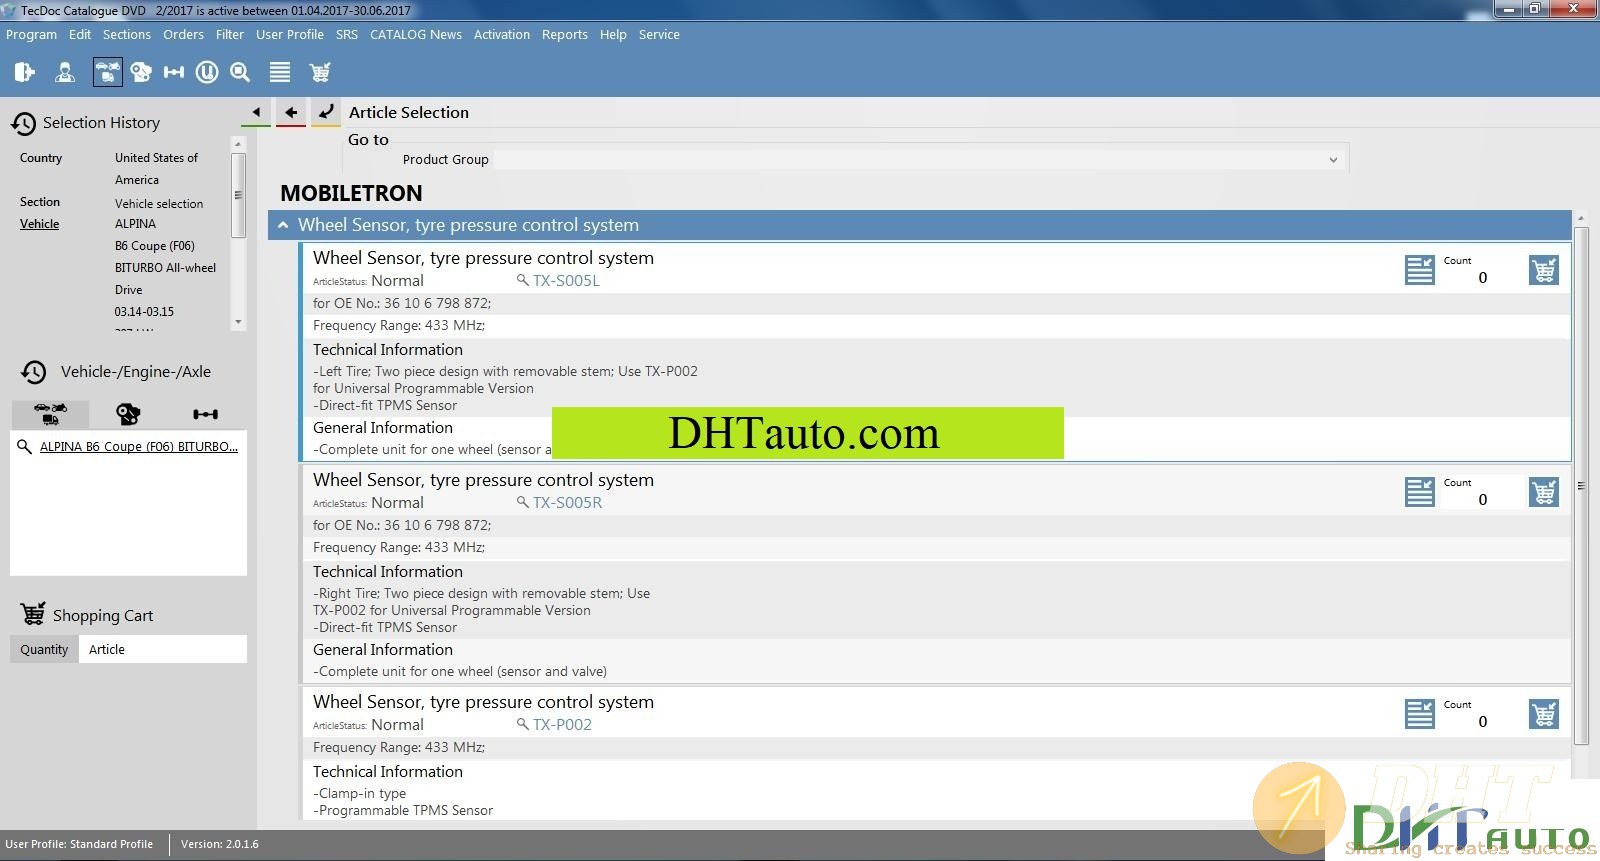Open article search magnifier in toolbar

[x=240, y=72]
